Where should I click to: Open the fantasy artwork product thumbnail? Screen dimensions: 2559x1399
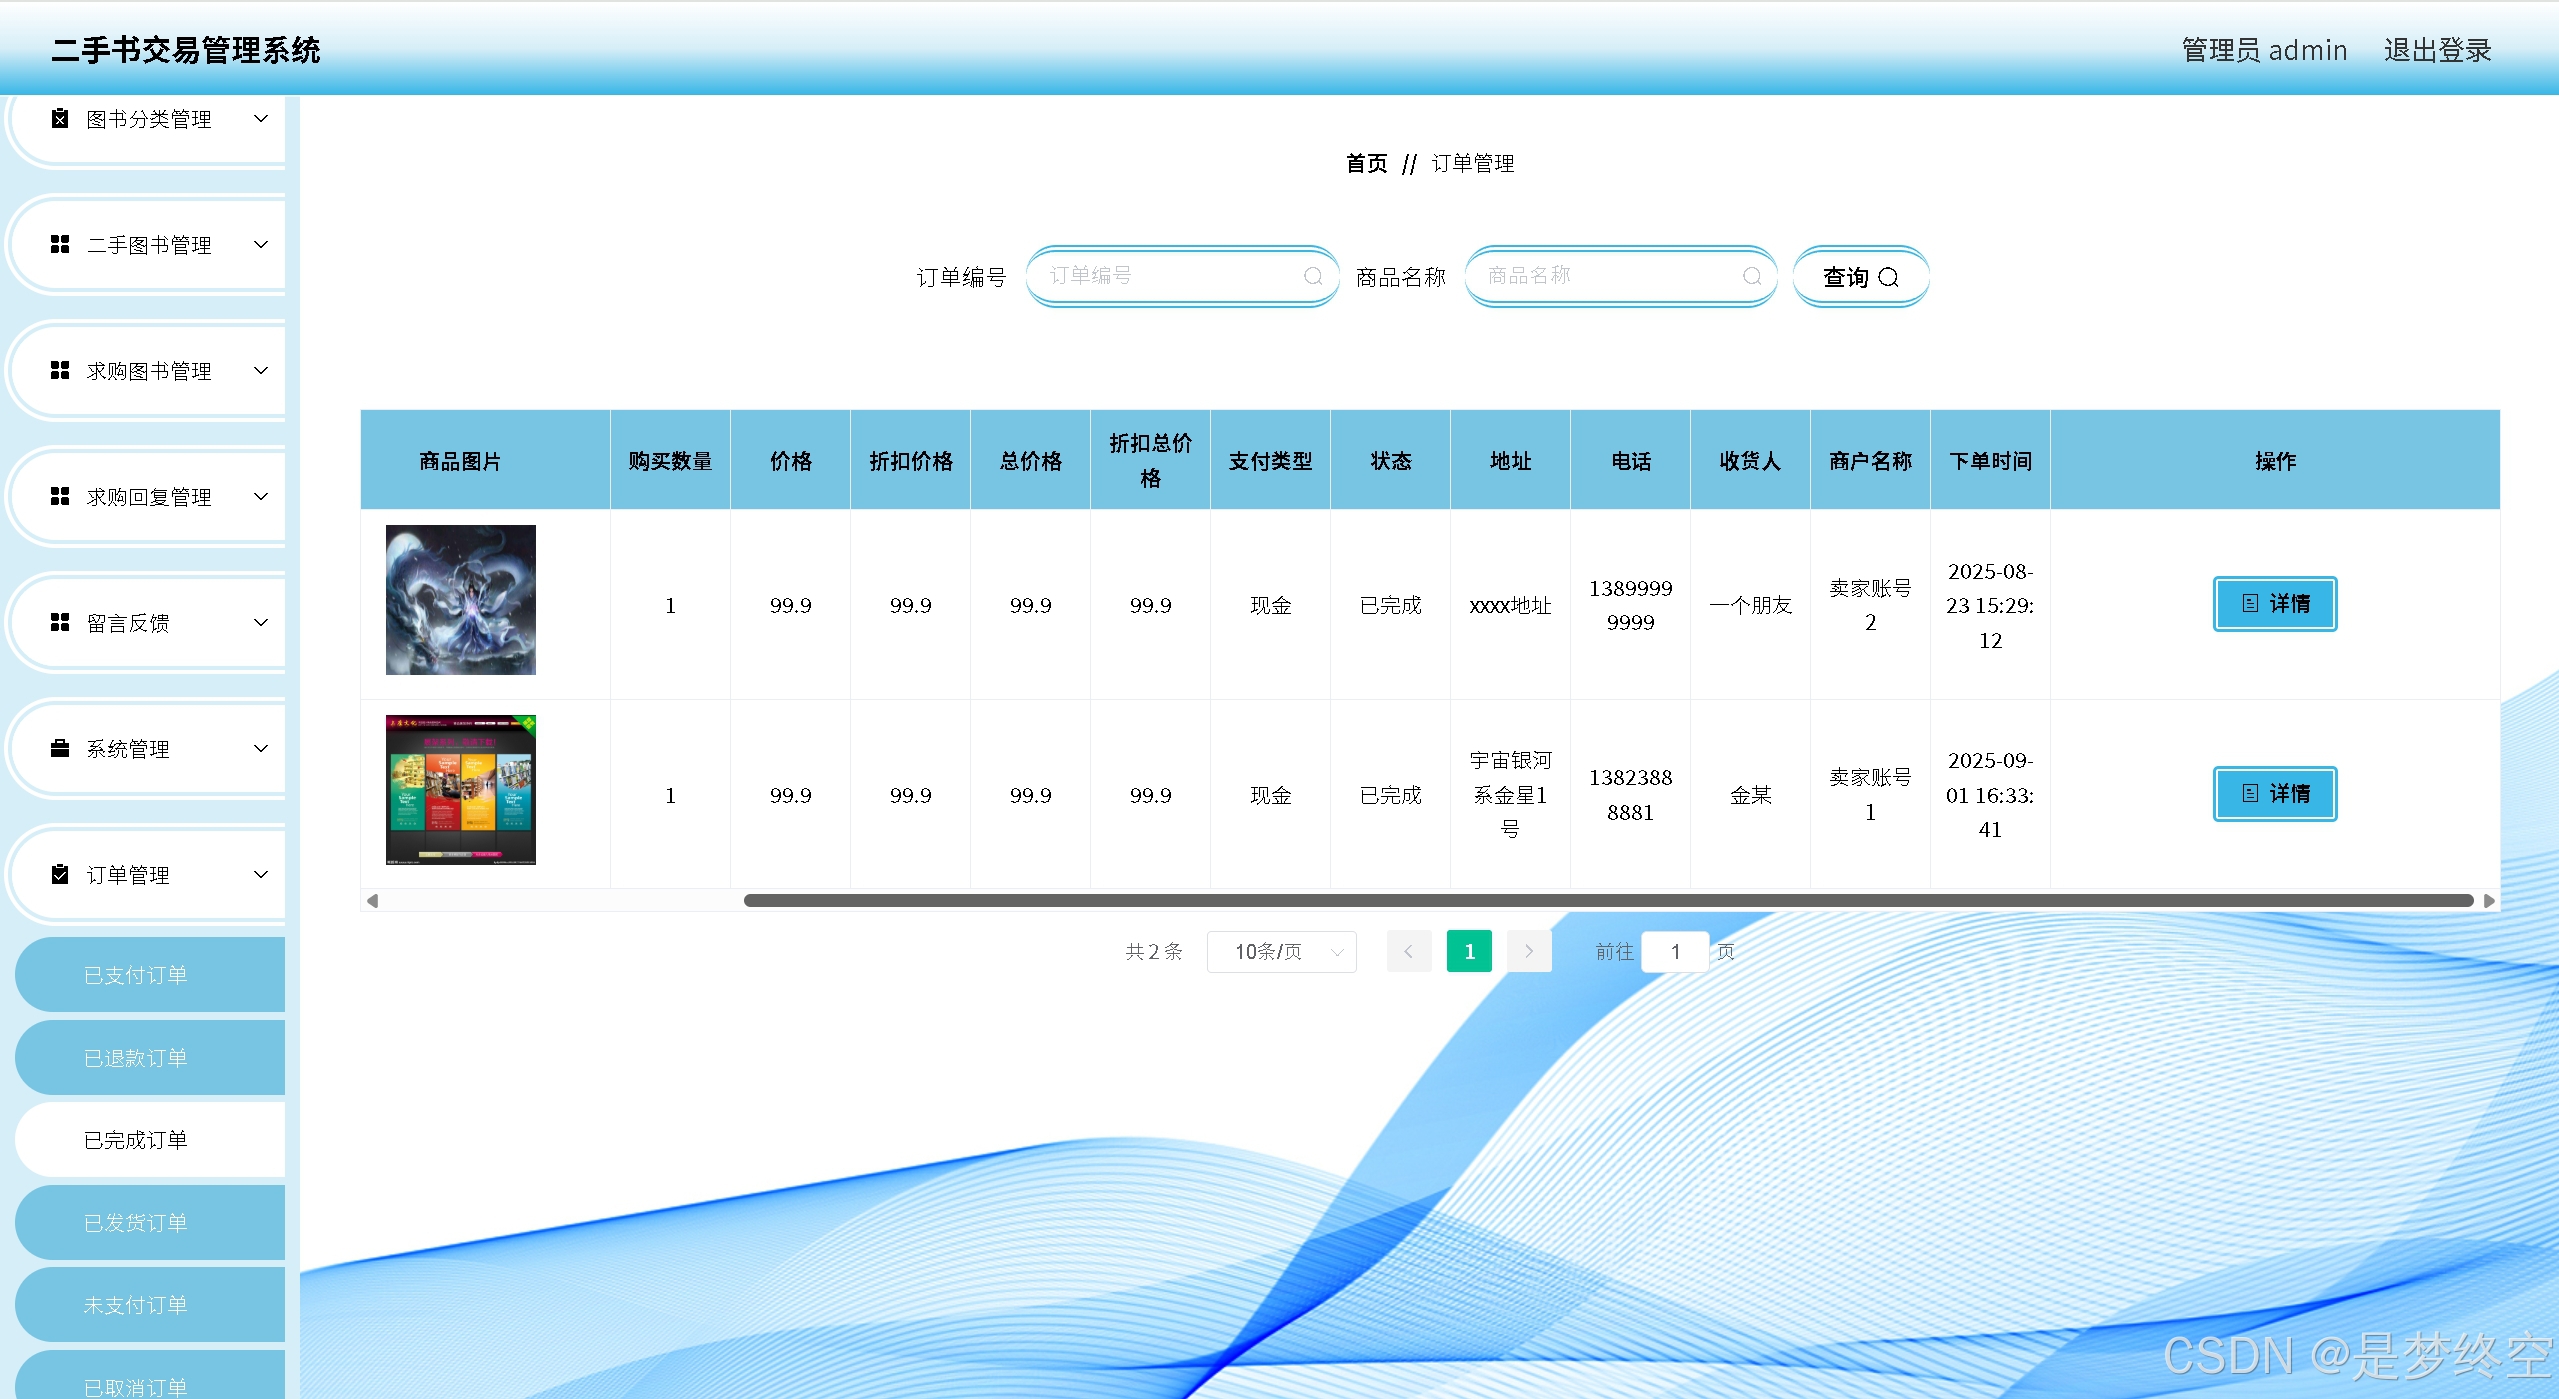(x=461, y=600)
